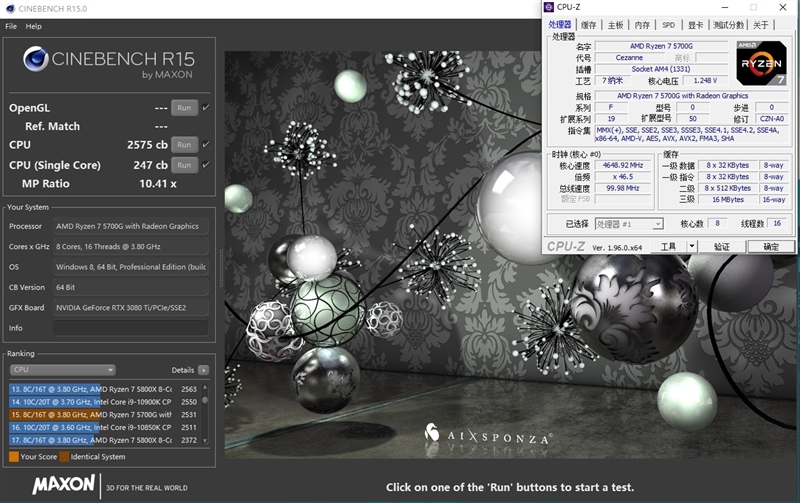Screen dimensions: 800x503
Task: Open the Help menu in Cinebench
Action: pos(34,26)
